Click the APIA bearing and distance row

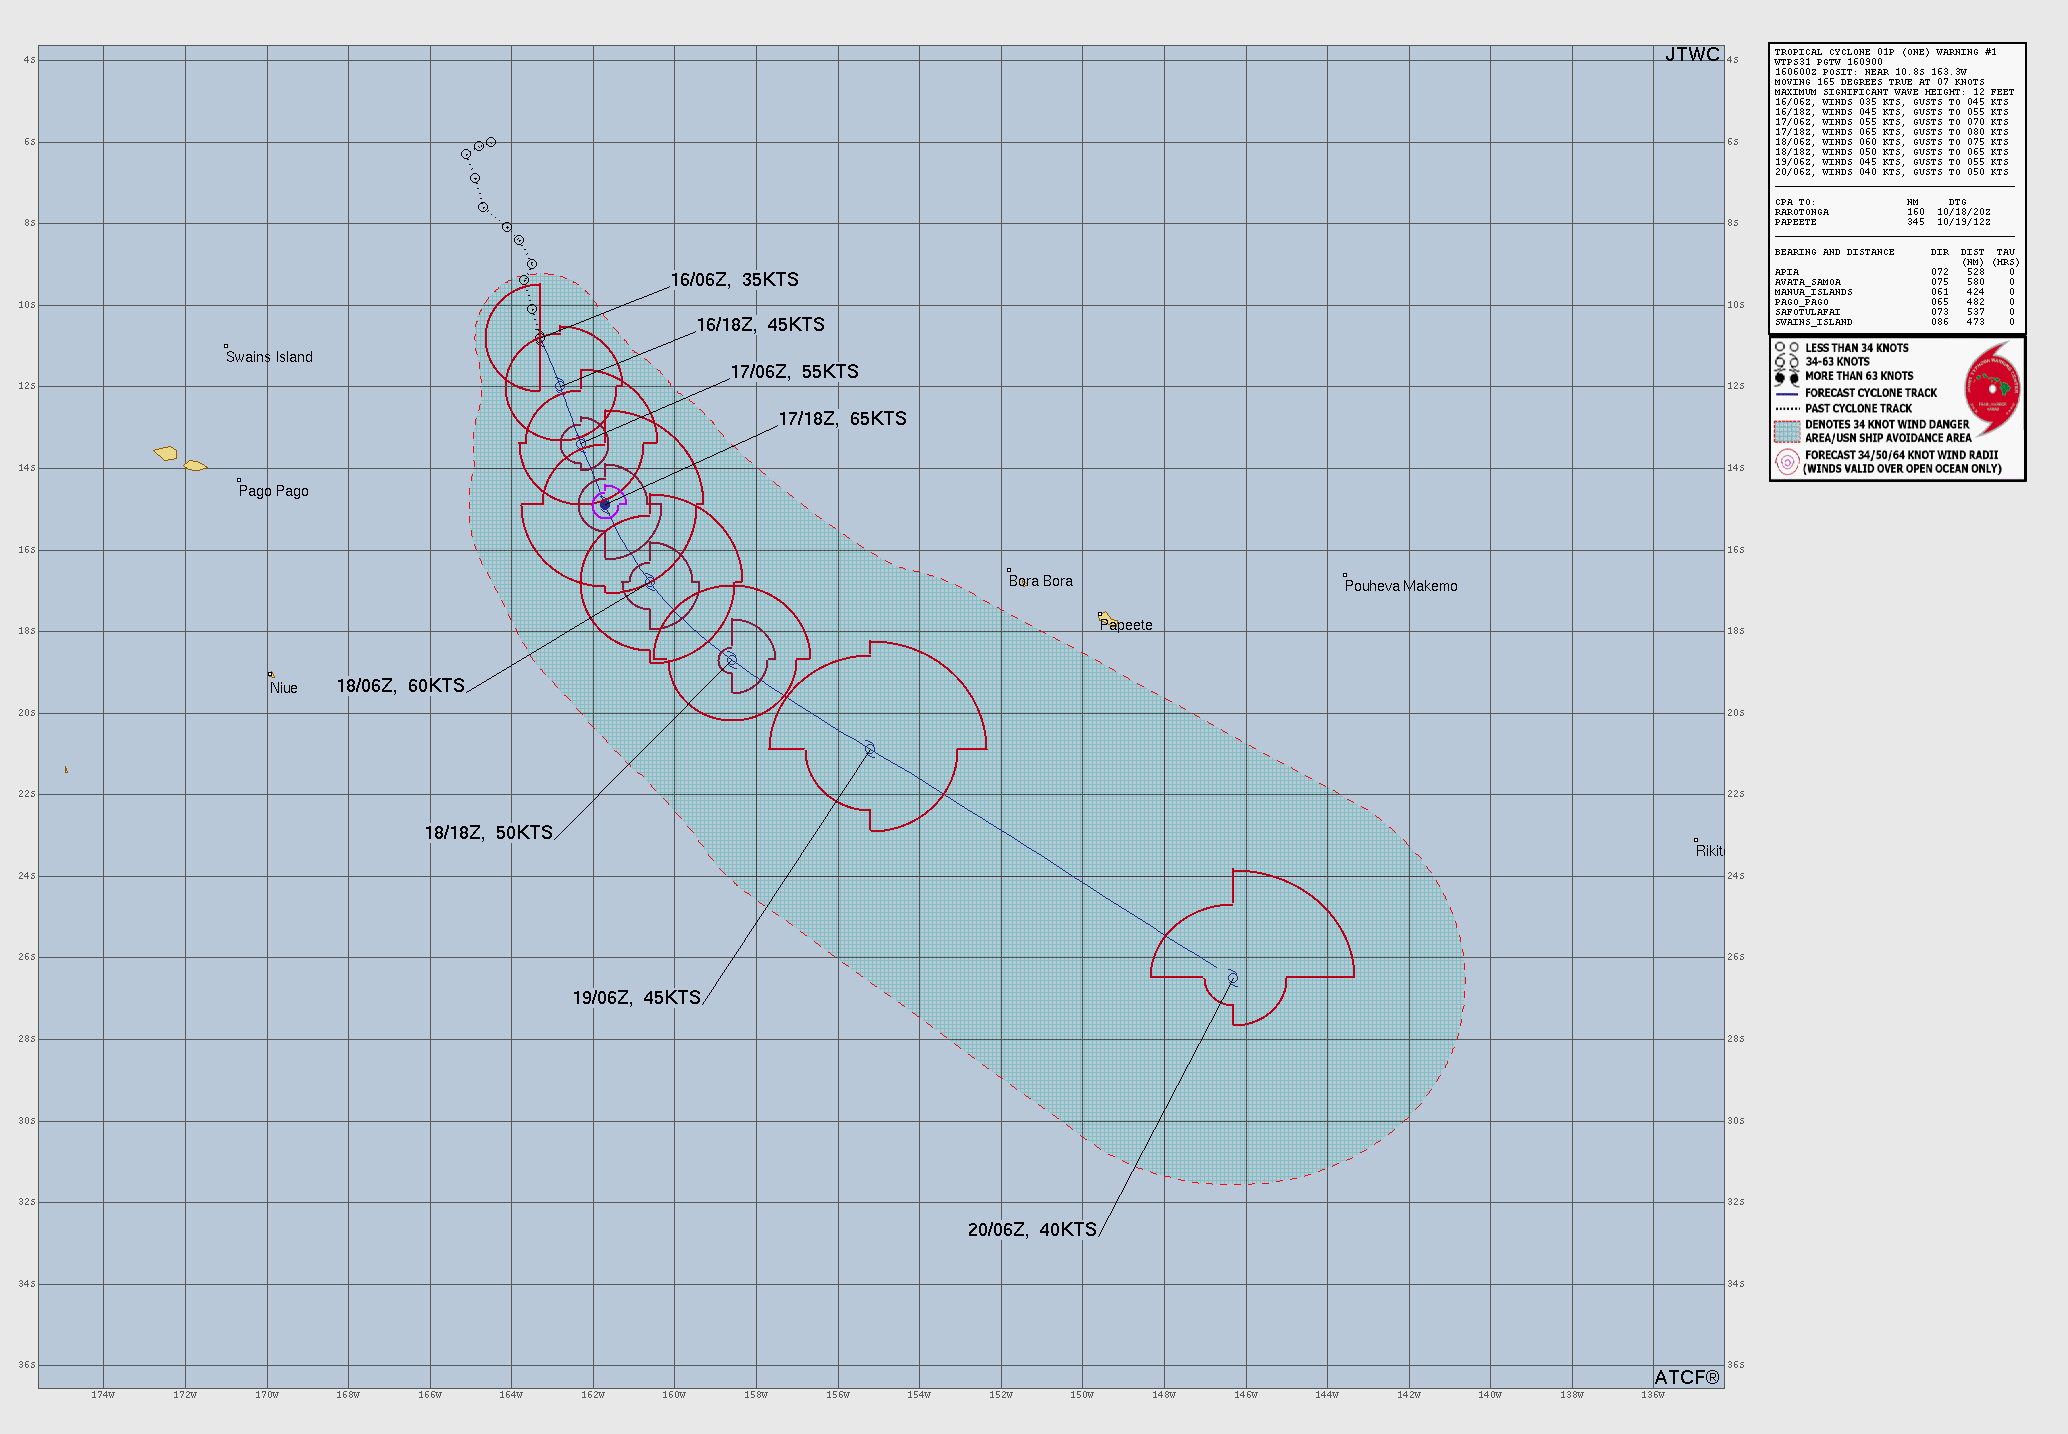click(1896, 272)
